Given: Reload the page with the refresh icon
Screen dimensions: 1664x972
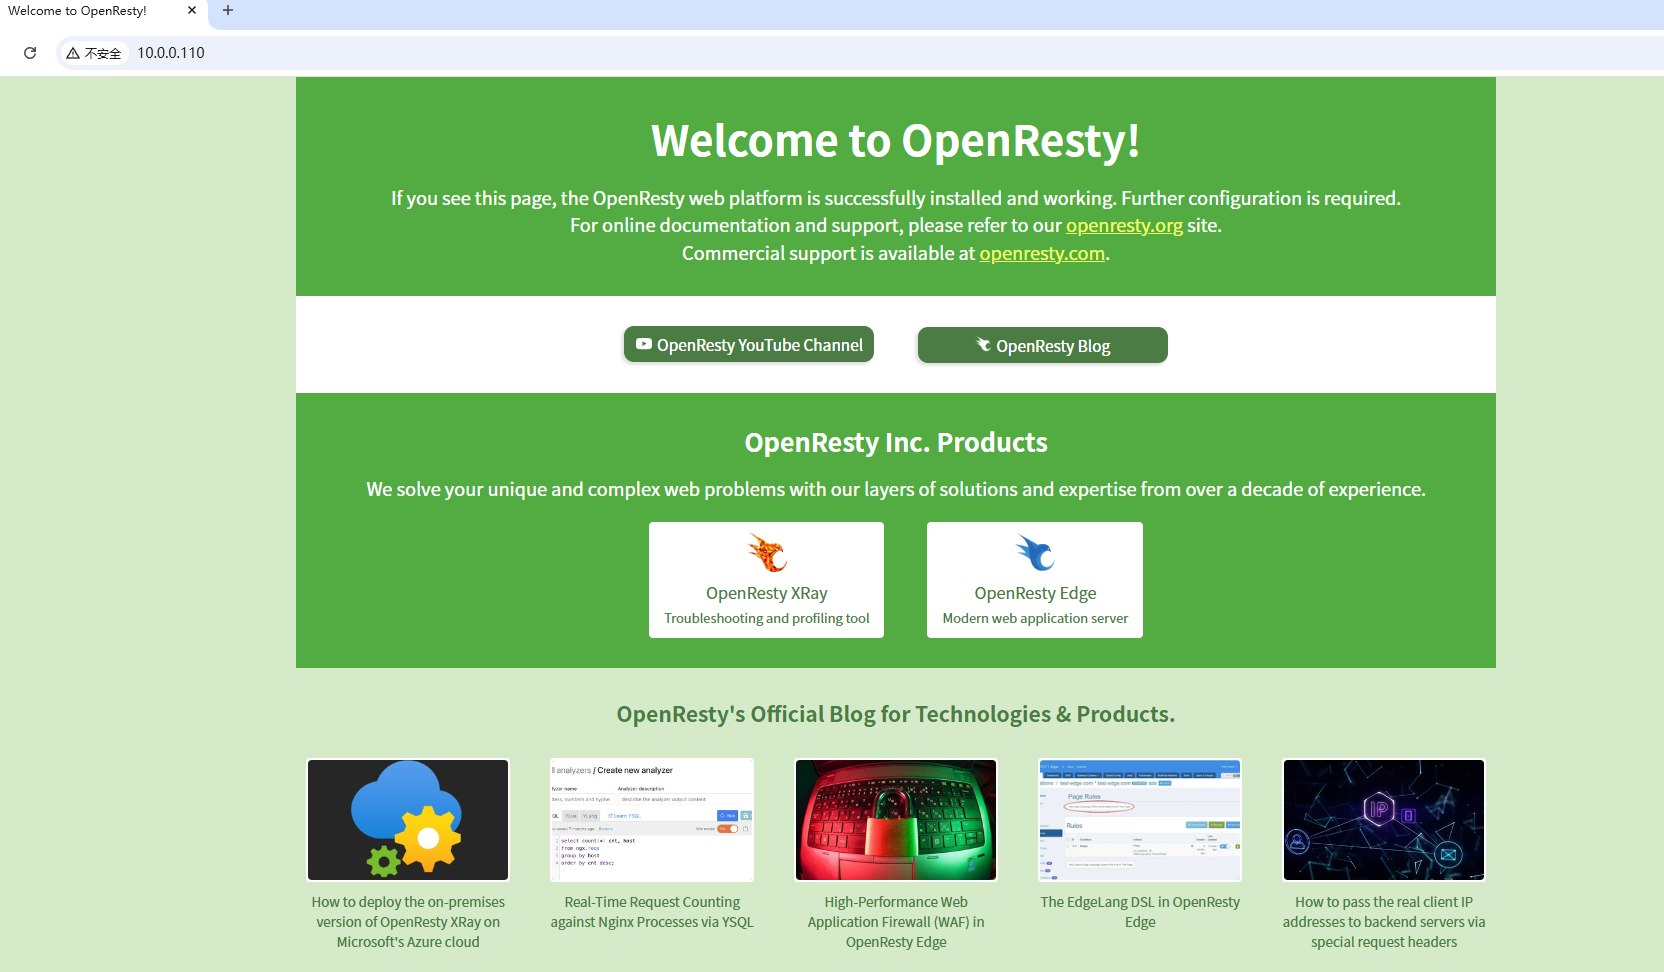Looking at the screenshot, I should pyautogui.click(x=30, y=53).
